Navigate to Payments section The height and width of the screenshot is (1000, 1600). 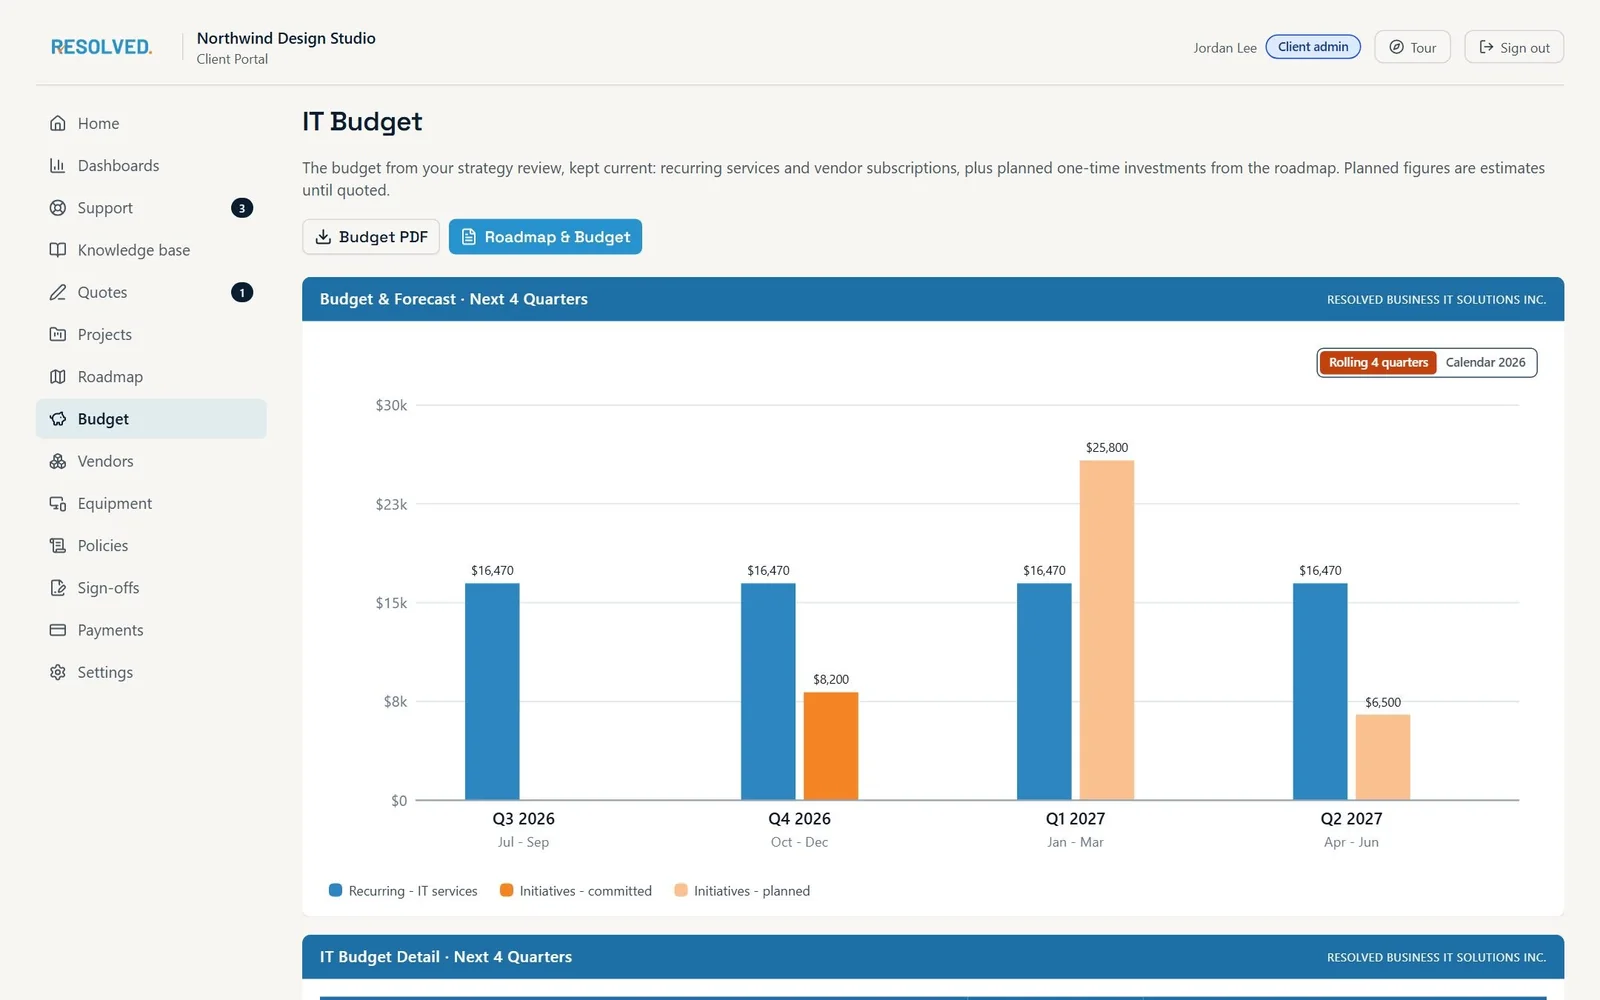(151, 630)
